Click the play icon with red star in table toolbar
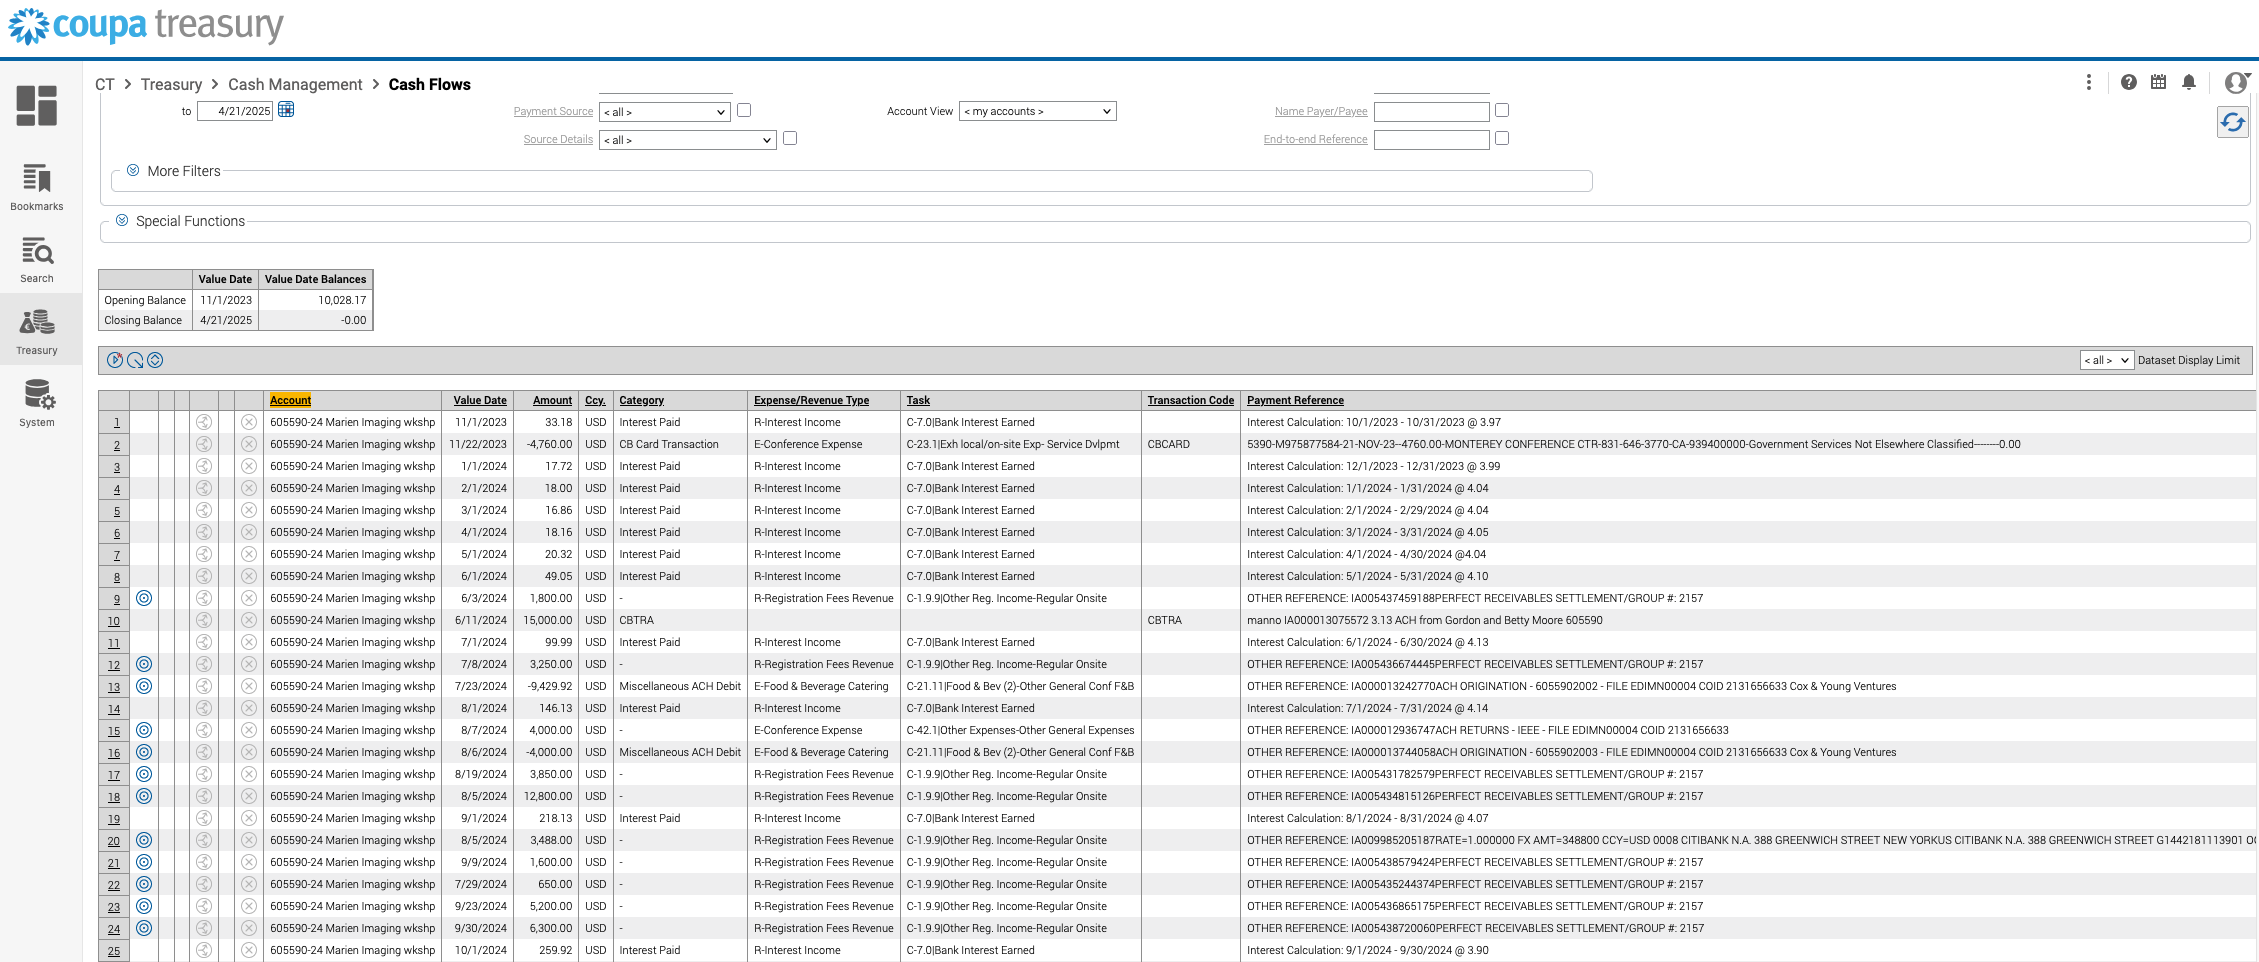The image size is (2259, 962). 115,360
